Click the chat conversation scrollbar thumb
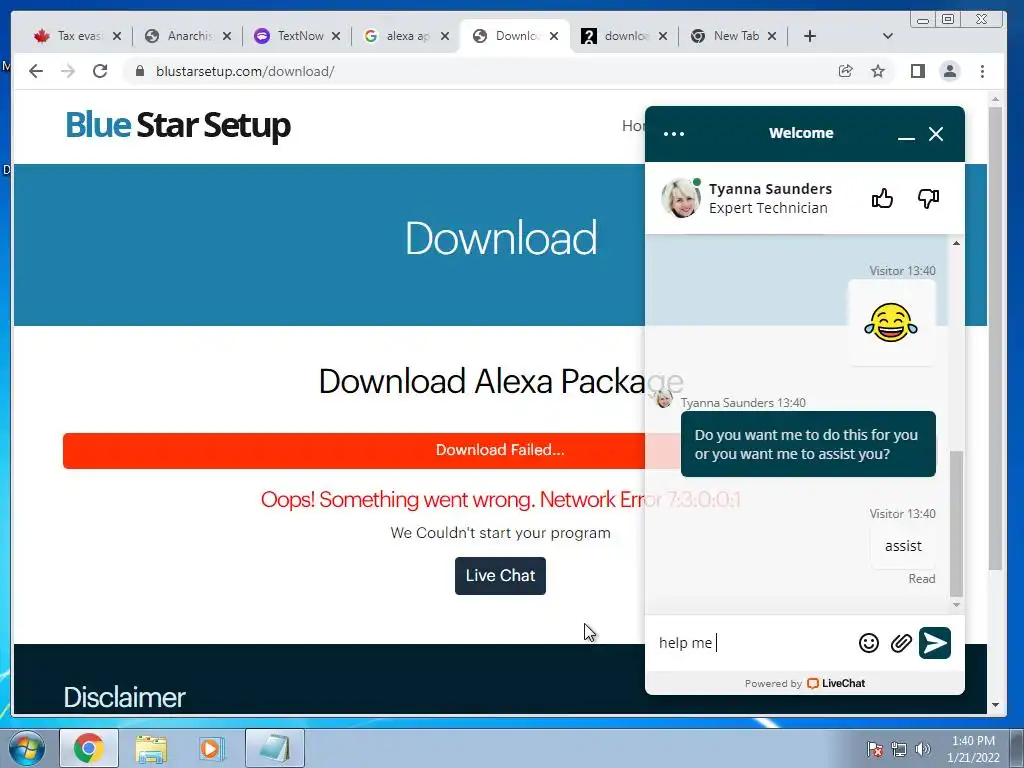 point(956,522)
